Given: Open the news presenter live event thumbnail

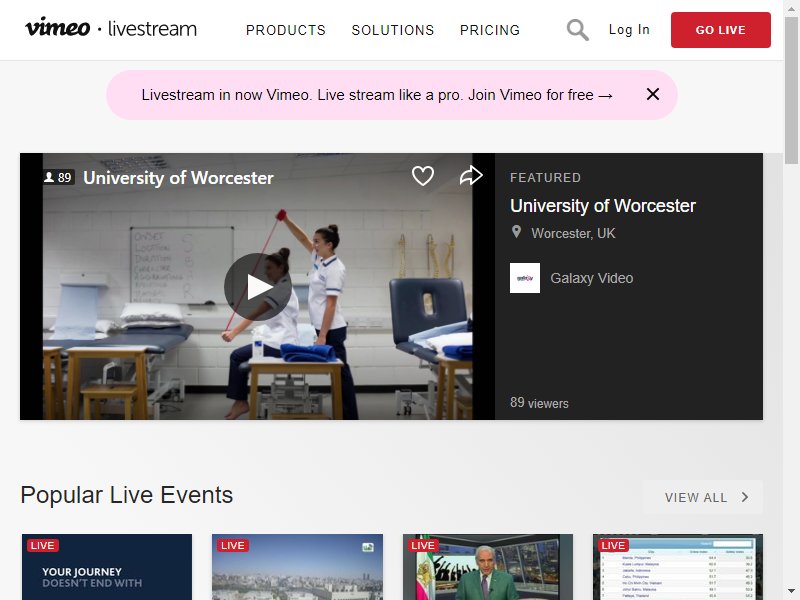Looking at the screenshot, I should (x=488, y=567).
